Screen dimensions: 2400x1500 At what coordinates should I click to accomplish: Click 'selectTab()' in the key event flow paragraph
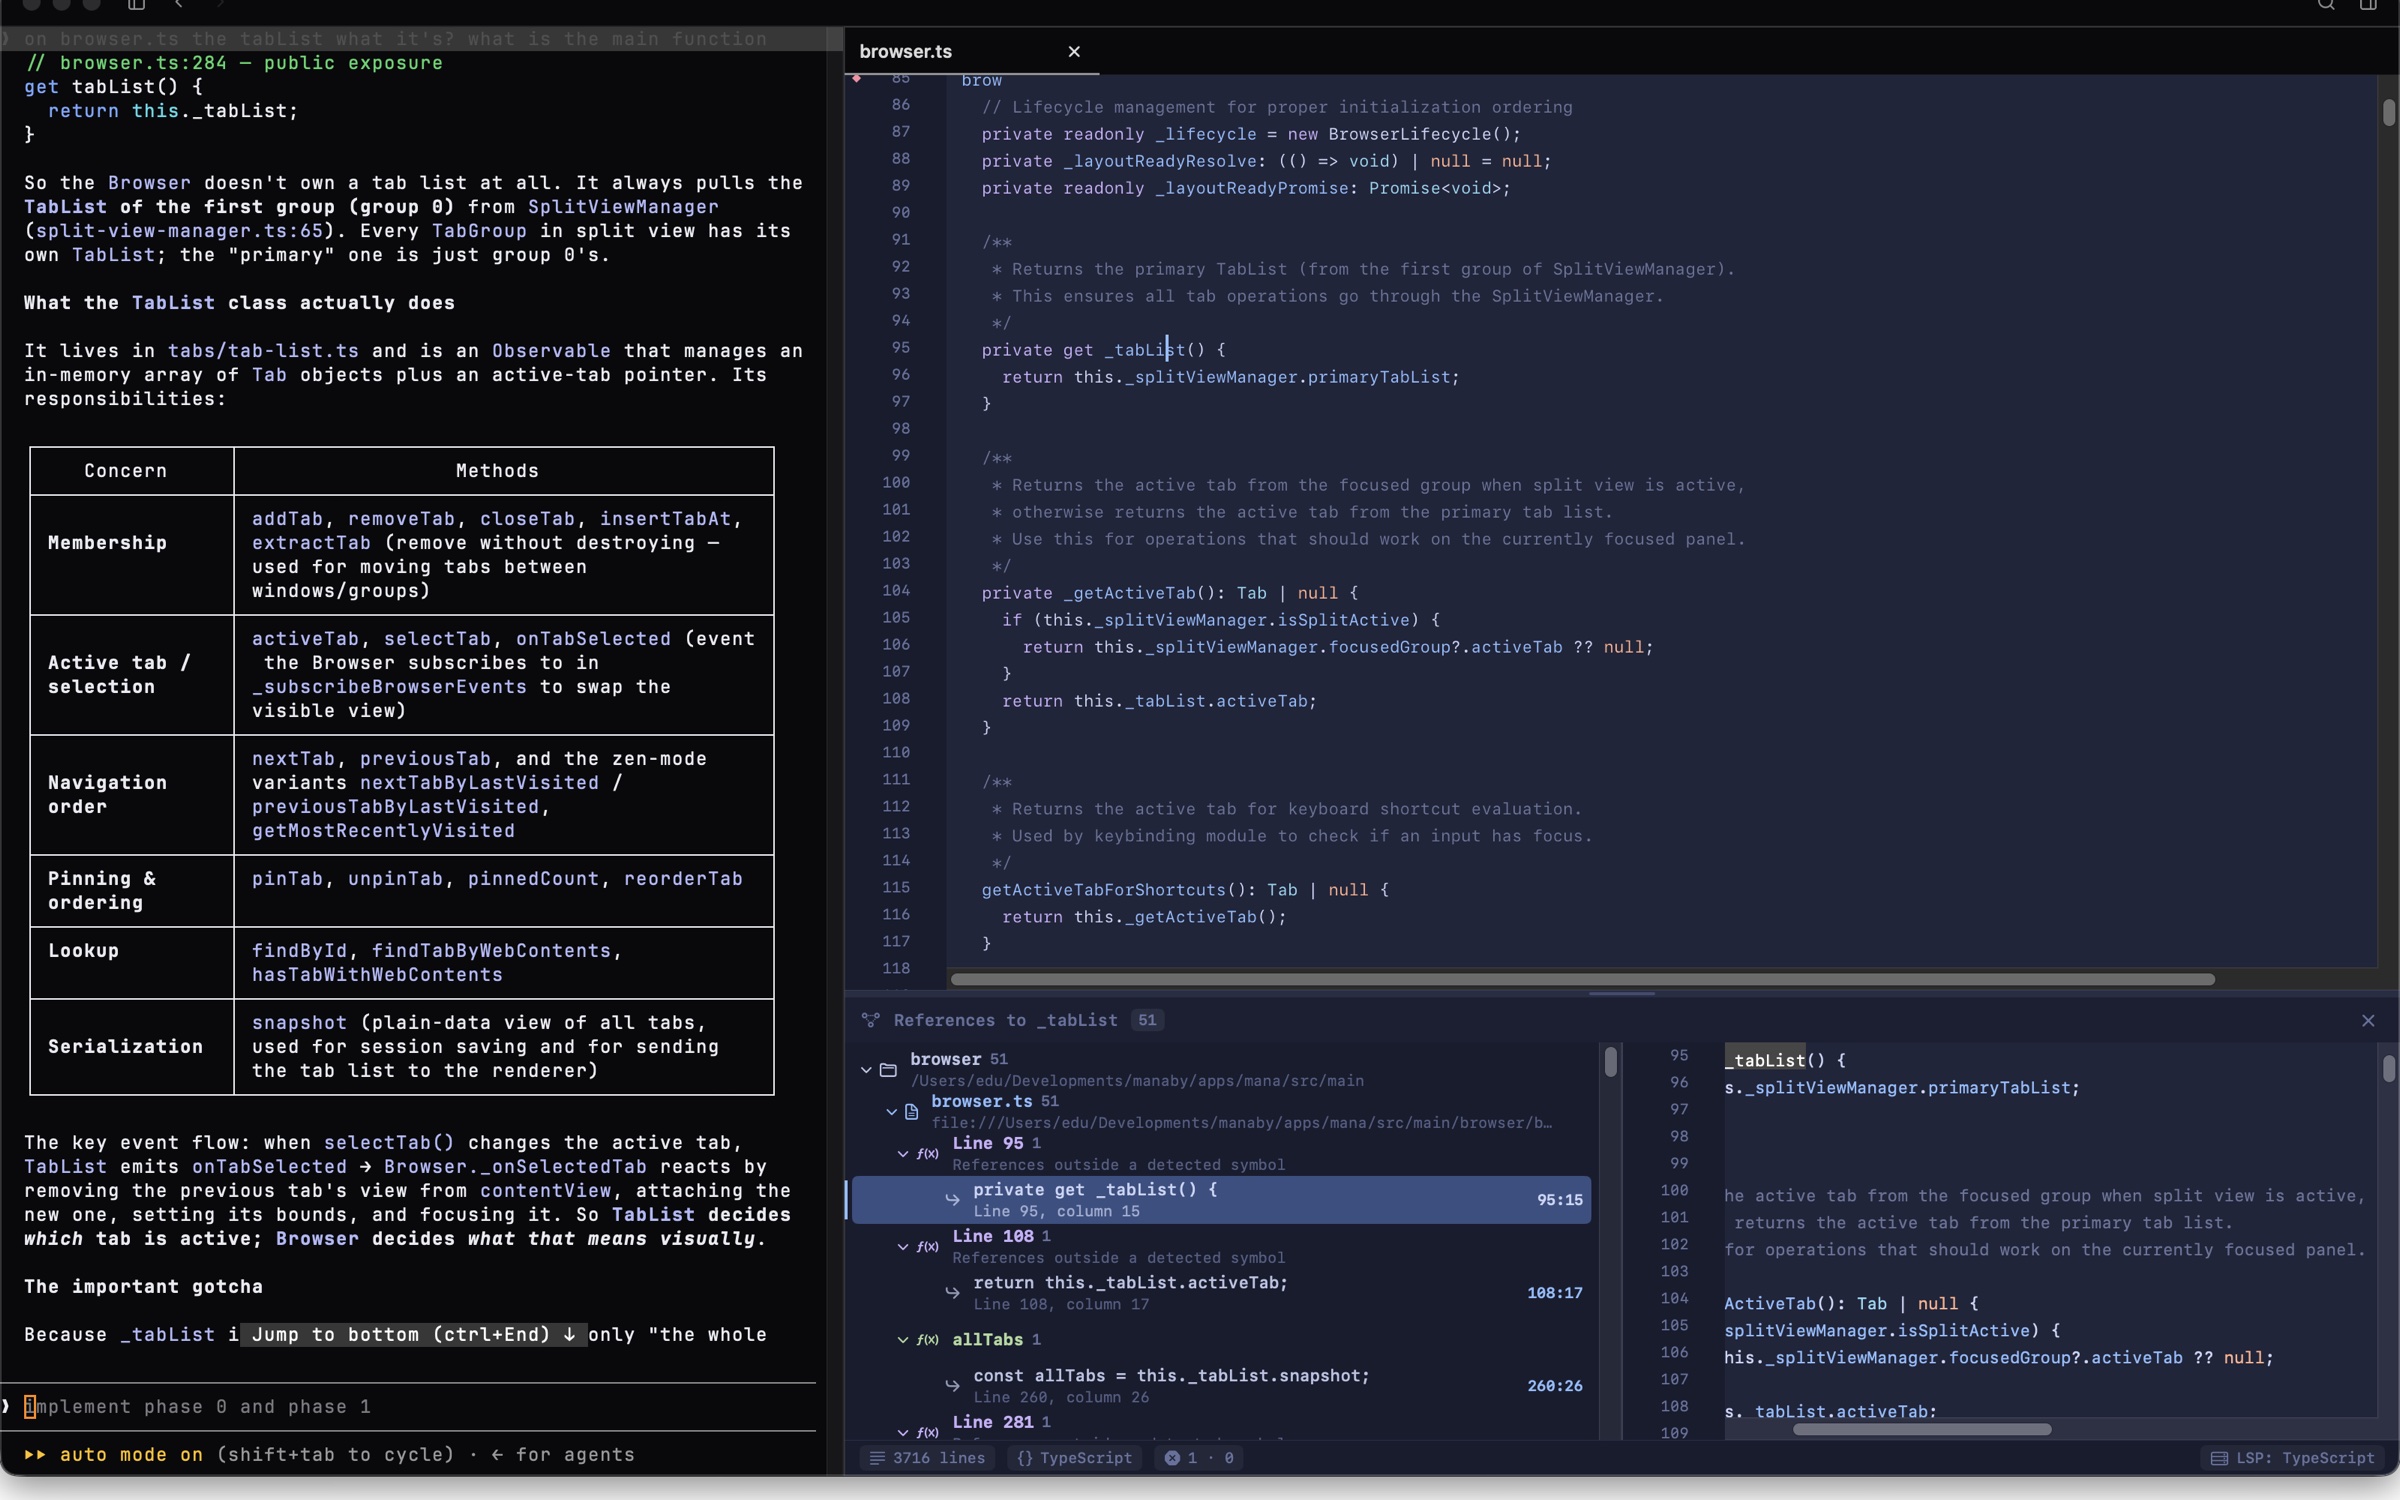[x=389, y=1143]
